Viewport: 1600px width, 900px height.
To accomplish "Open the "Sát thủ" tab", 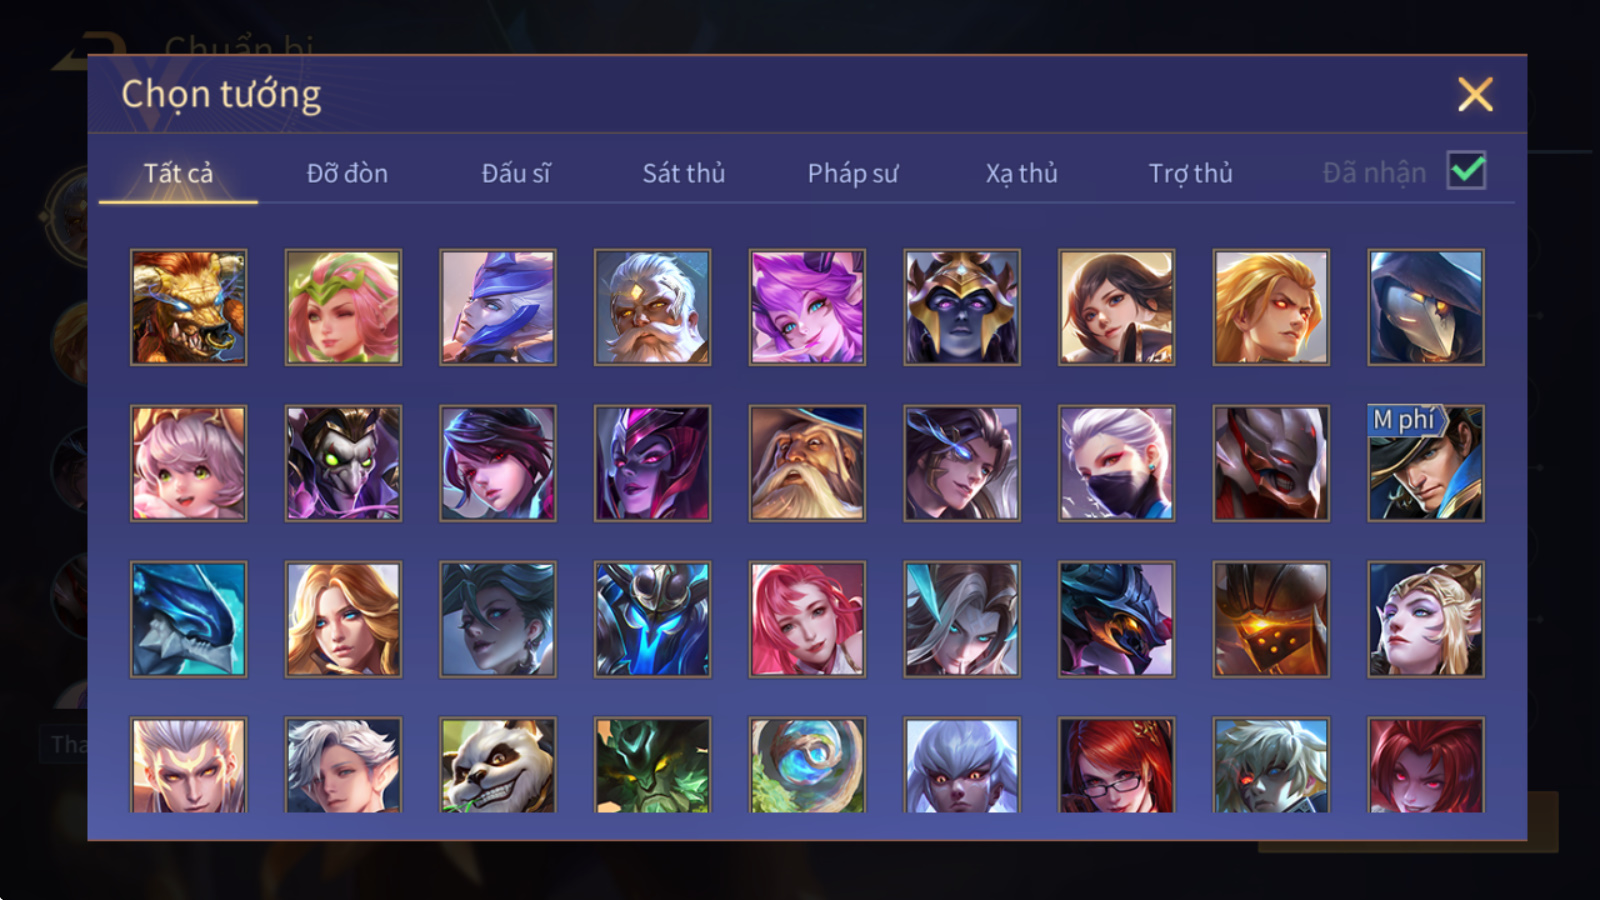I will point(684,173).
